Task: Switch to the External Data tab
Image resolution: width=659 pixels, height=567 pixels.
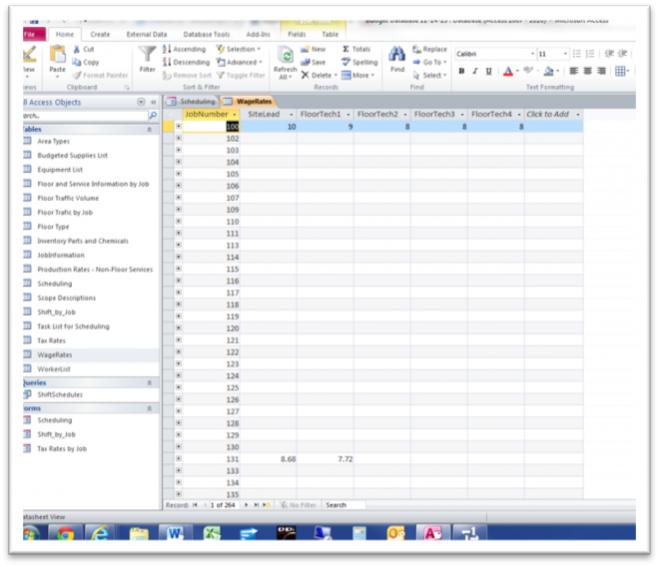Action: 147,34
